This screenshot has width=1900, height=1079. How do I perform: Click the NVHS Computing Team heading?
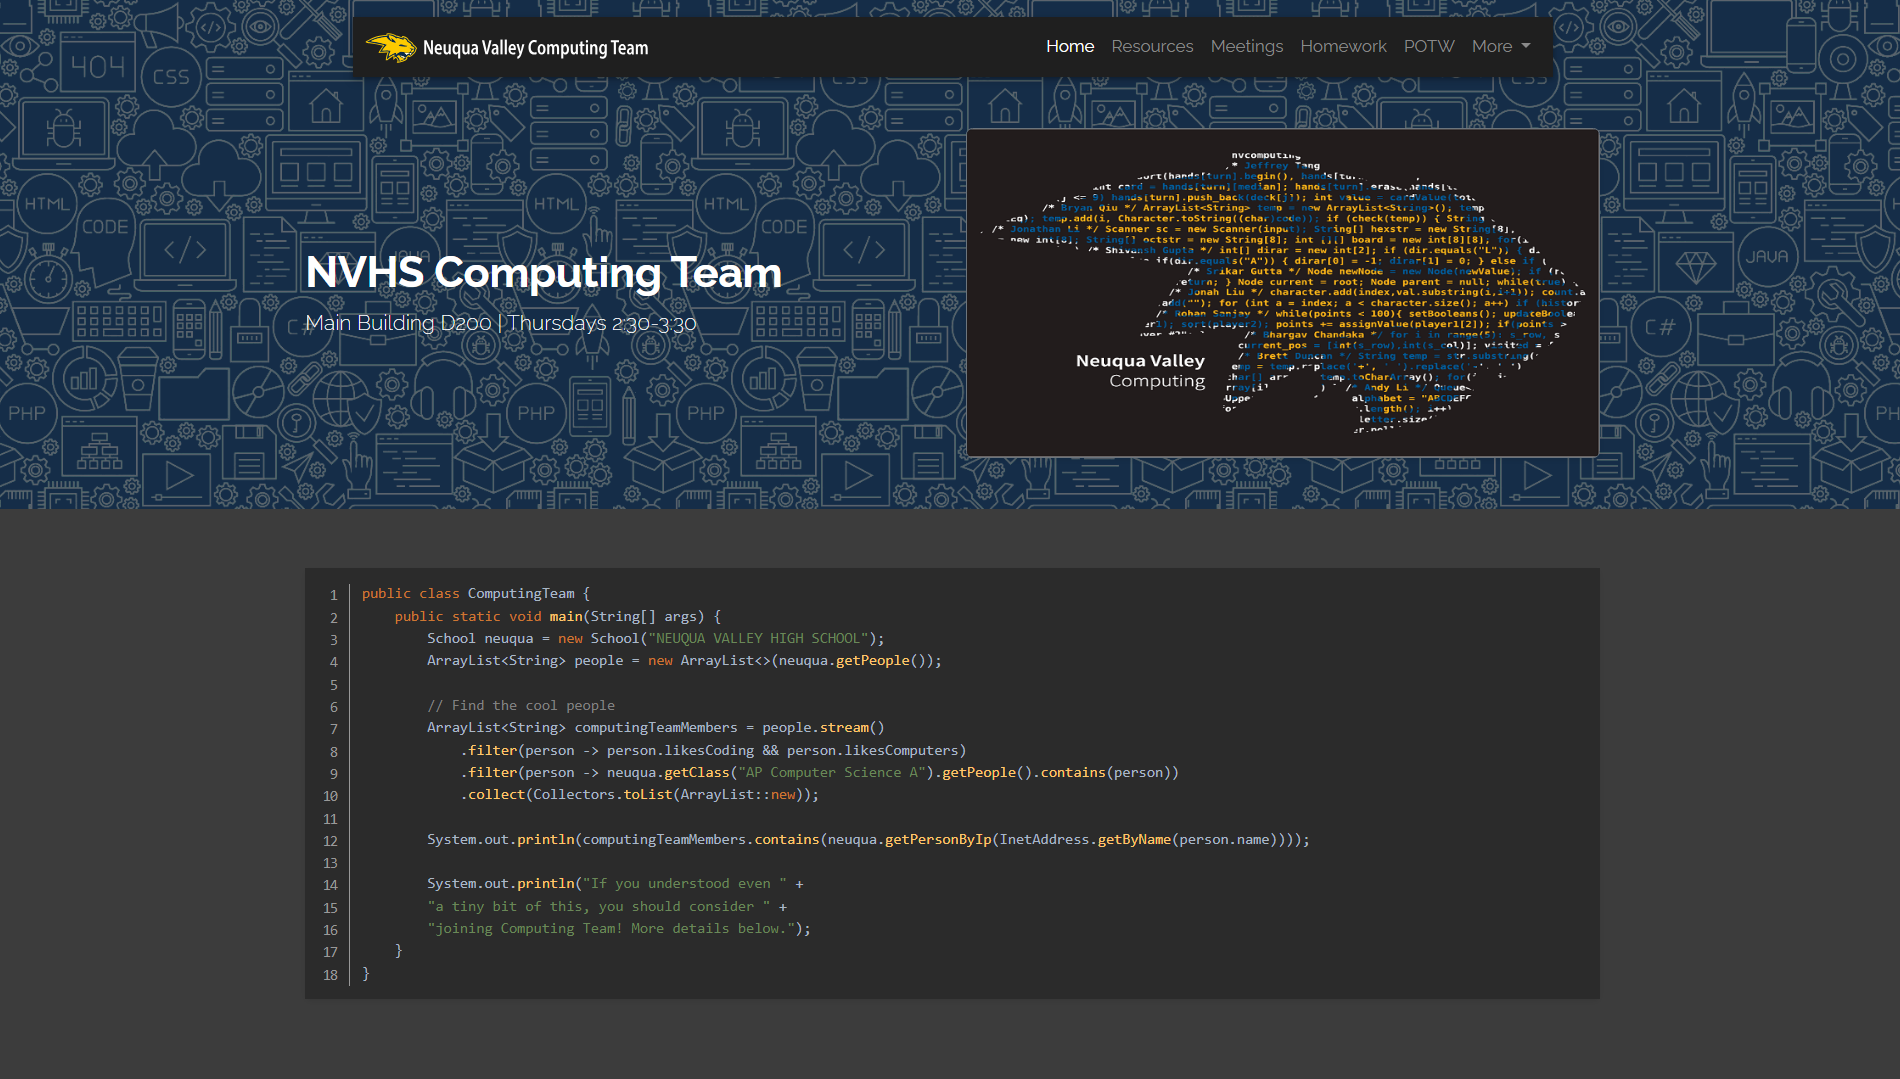[x=543, y=272]
